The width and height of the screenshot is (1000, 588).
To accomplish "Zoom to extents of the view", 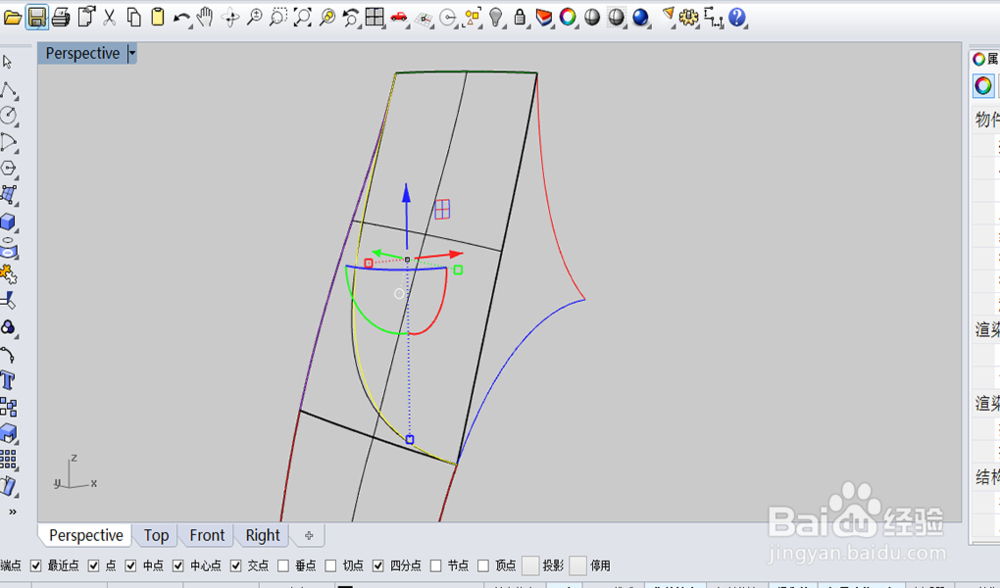I will 302,17.
